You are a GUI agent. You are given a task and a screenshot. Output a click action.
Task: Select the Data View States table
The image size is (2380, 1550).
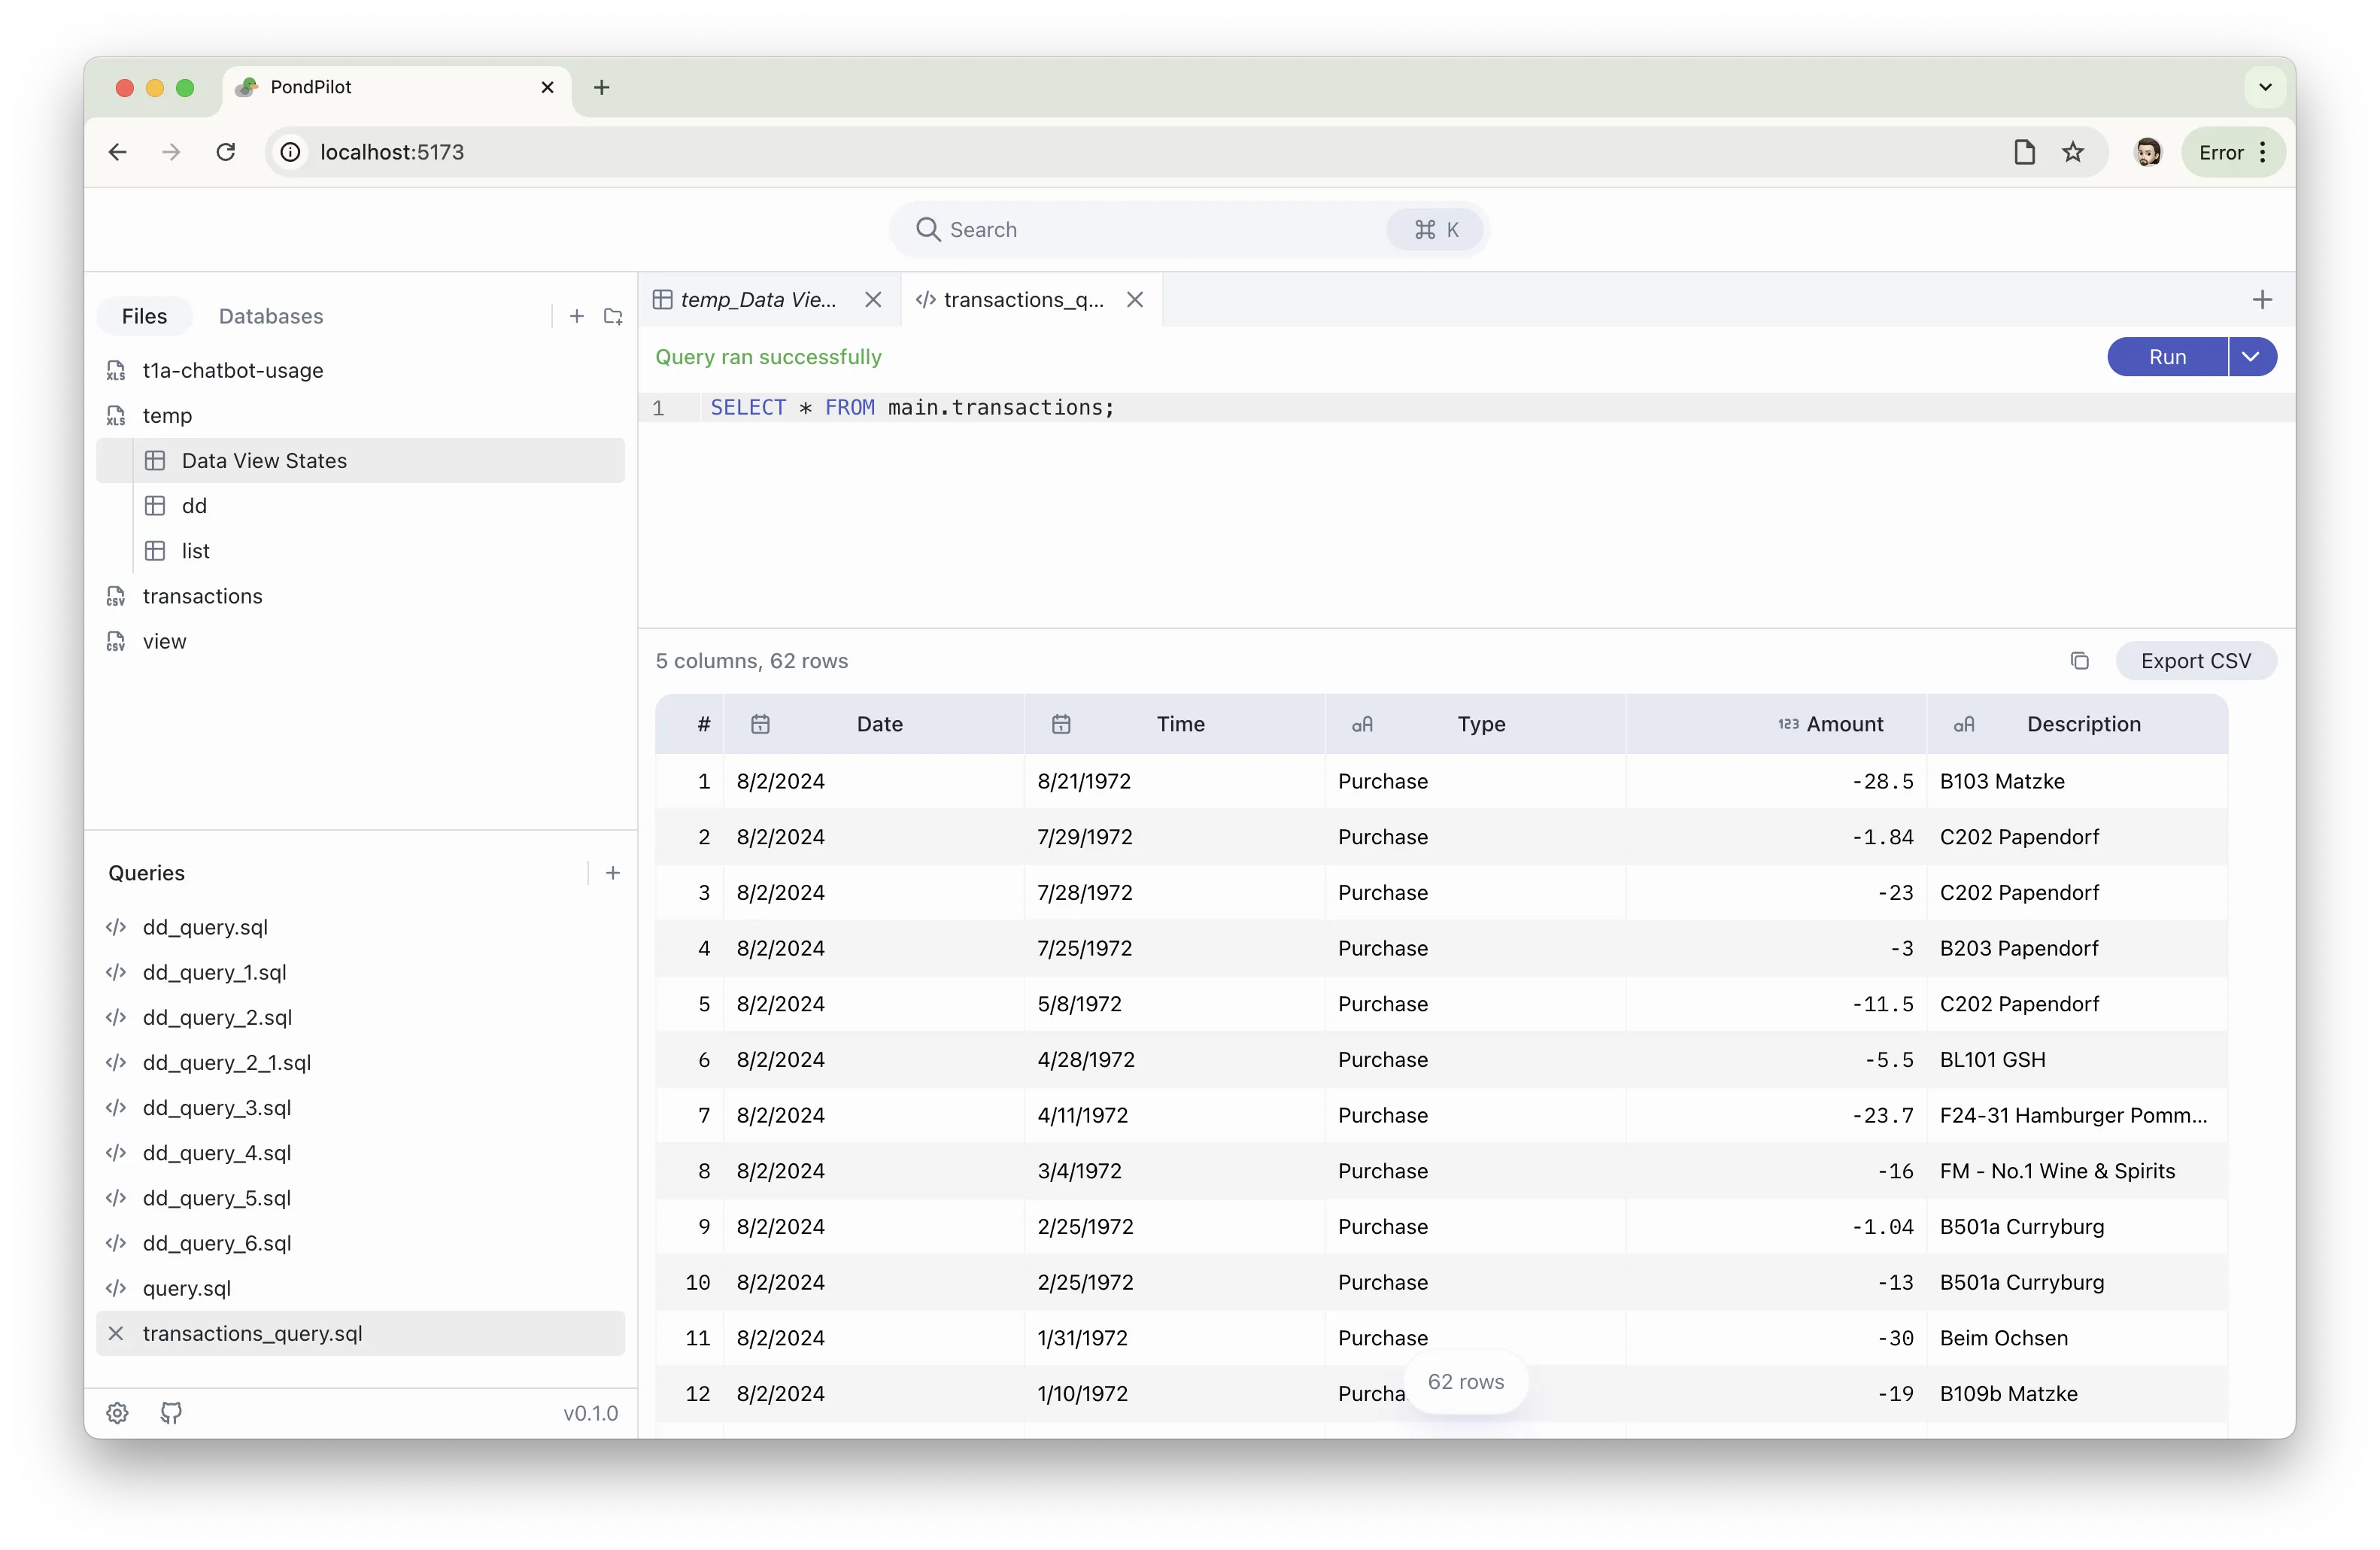pyautogui.click(x=263, y=460)
